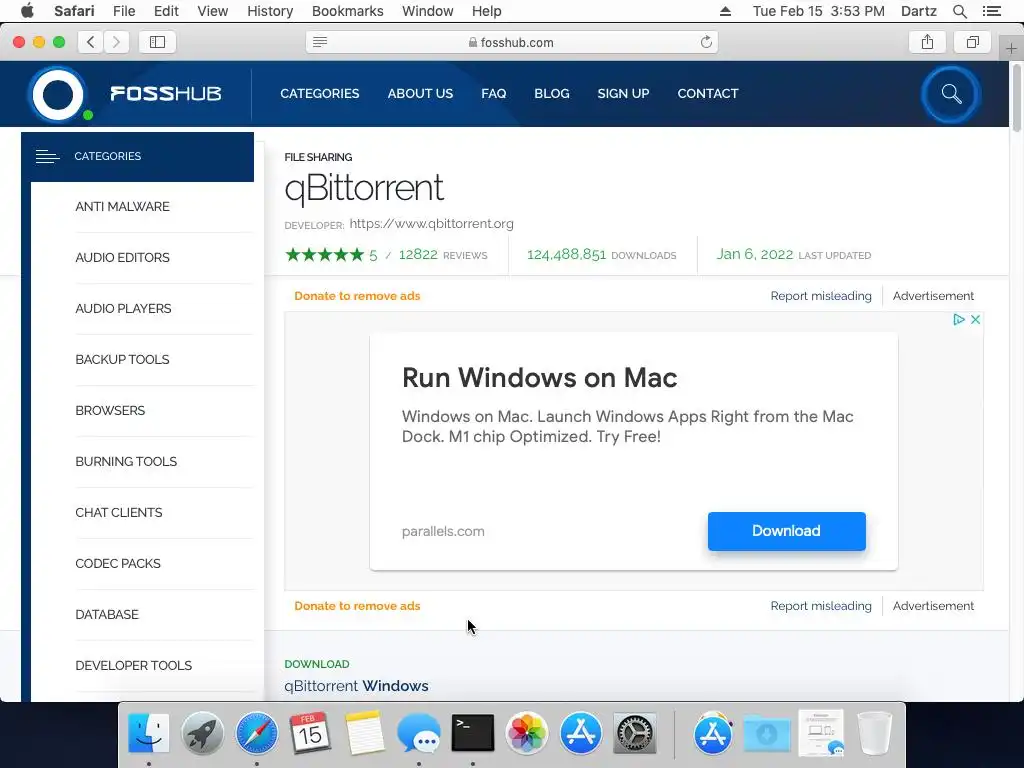The image size is (1024, 768).
Task: Open the BROWSERS category
Action: tap(110, 410)
